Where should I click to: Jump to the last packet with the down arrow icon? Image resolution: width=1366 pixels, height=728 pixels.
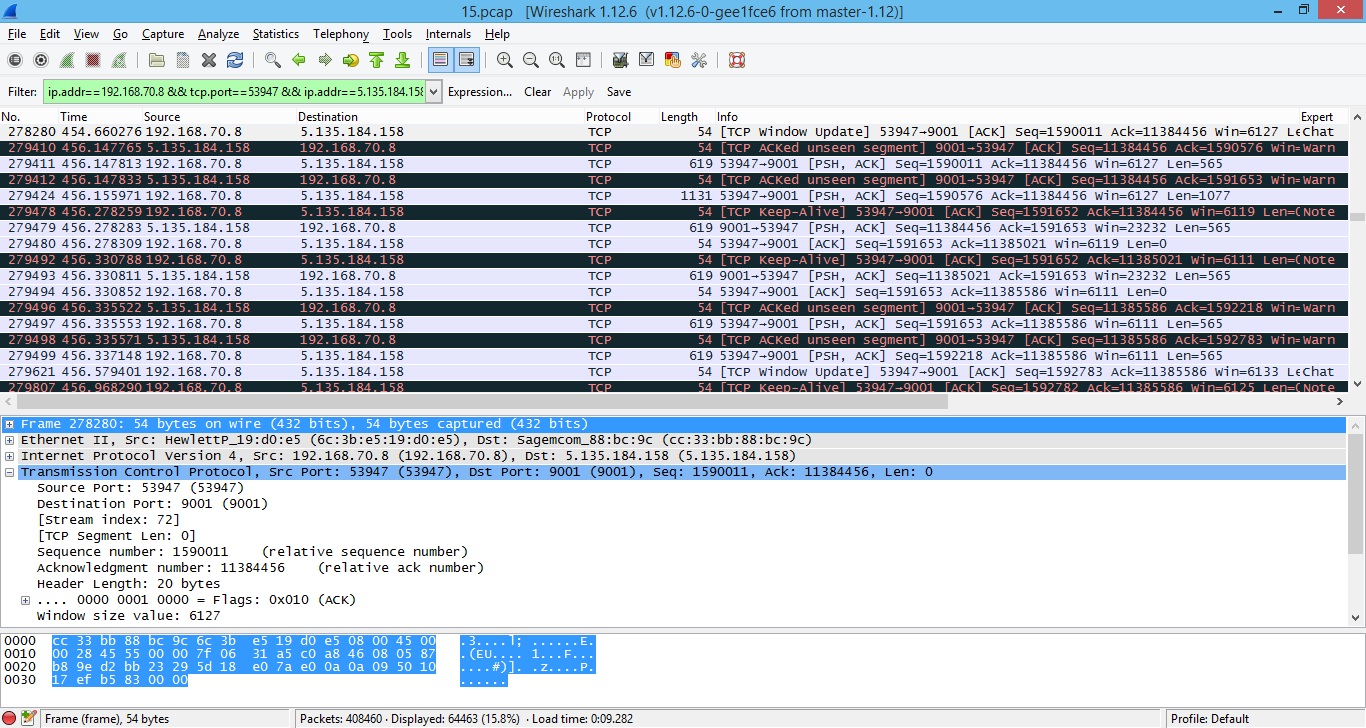[402, 60]
